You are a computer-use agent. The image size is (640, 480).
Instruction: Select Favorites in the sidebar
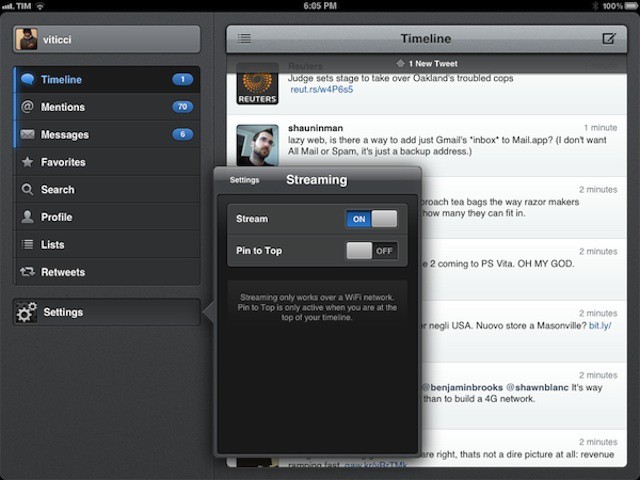pos(107,162)
